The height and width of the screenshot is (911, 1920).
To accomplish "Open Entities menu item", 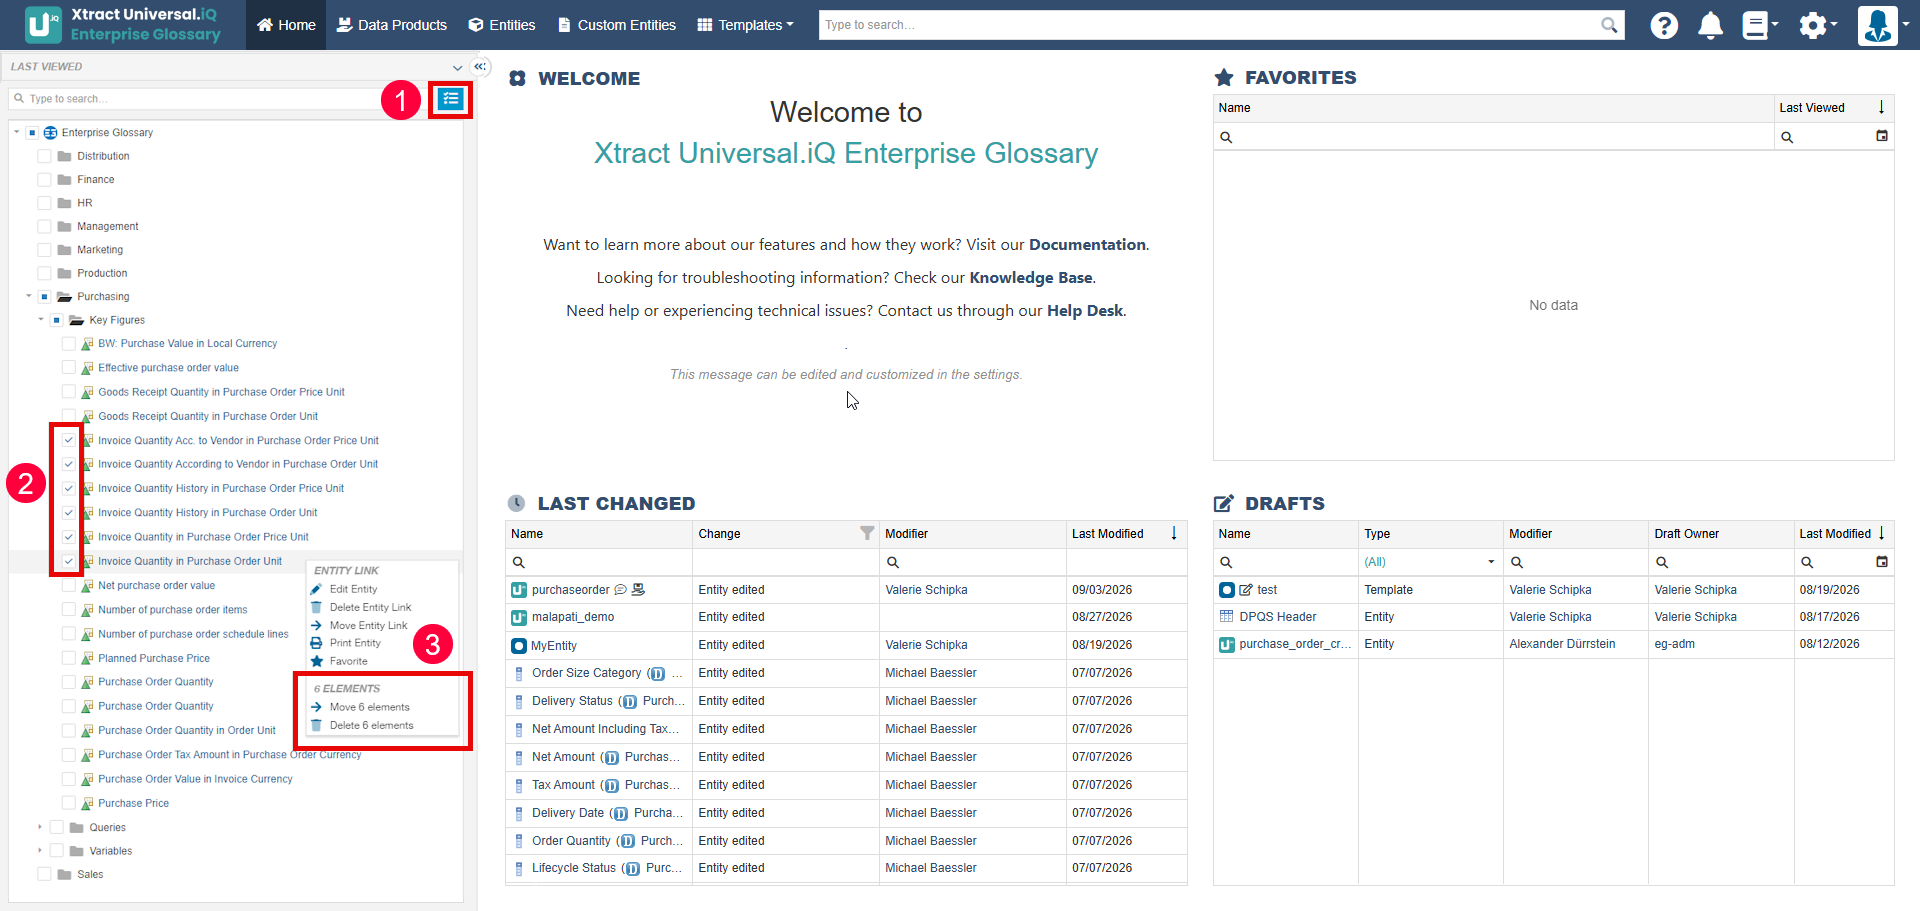I will tap(502, 25).
